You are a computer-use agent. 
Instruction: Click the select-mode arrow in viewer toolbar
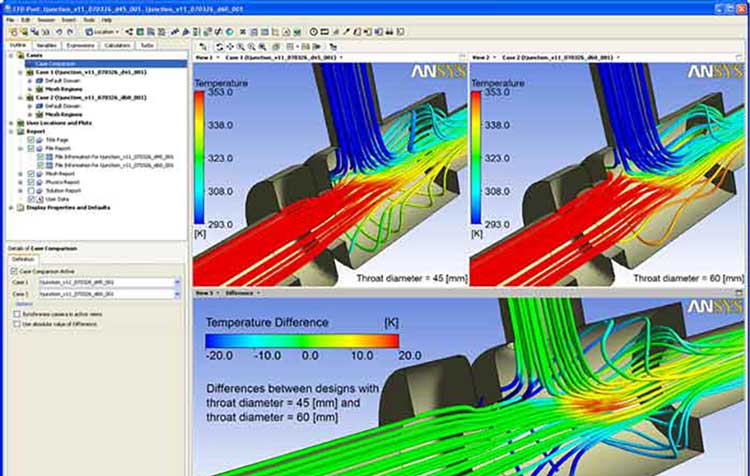[204, 46]
